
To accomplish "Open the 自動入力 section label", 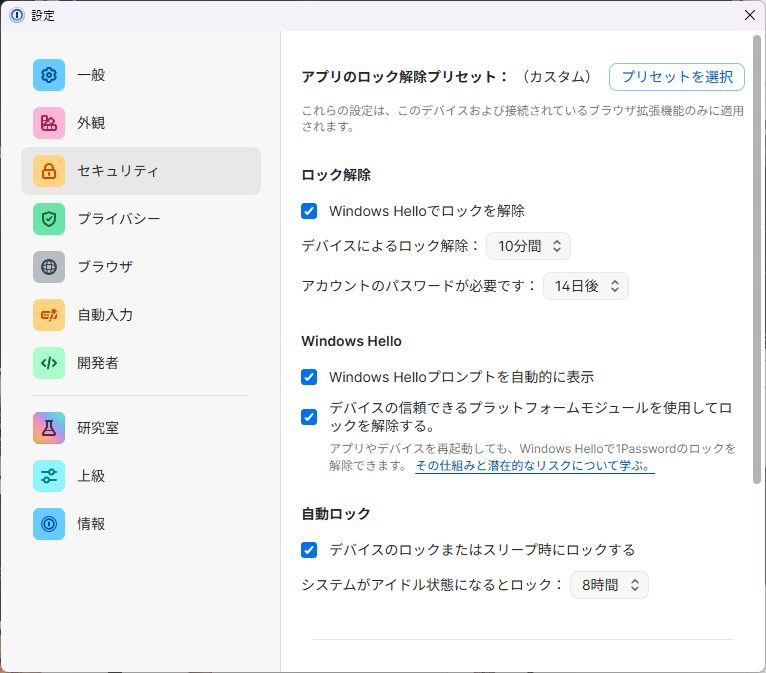I will [105, 315].
